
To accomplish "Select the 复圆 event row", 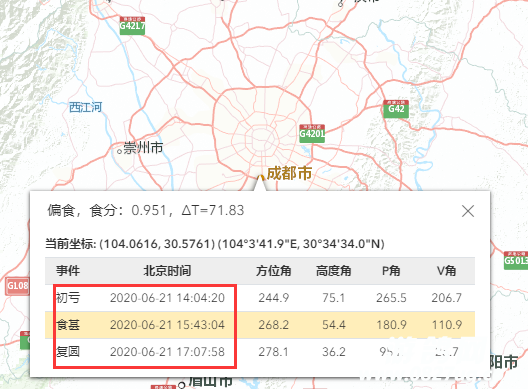I will [260, 352].
